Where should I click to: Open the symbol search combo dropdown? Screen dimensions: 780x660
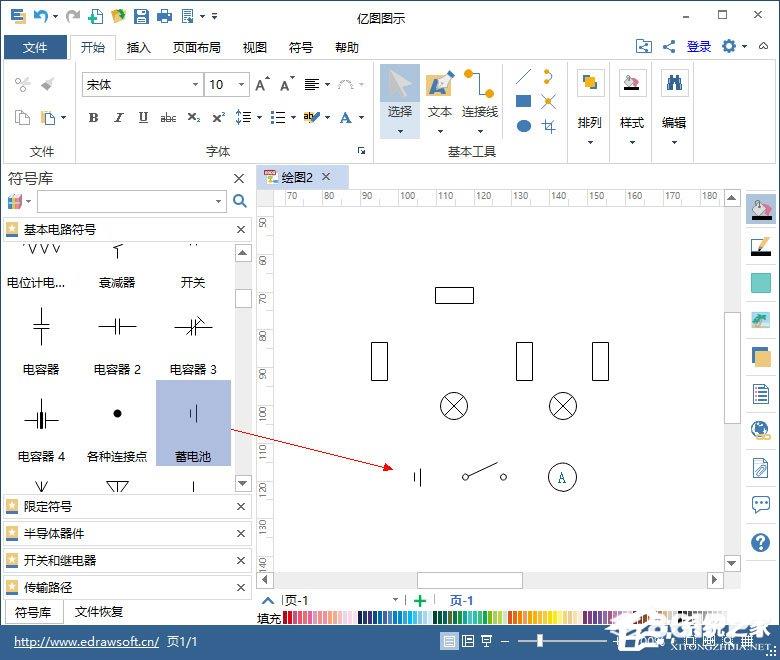click(x=218, y=201)
